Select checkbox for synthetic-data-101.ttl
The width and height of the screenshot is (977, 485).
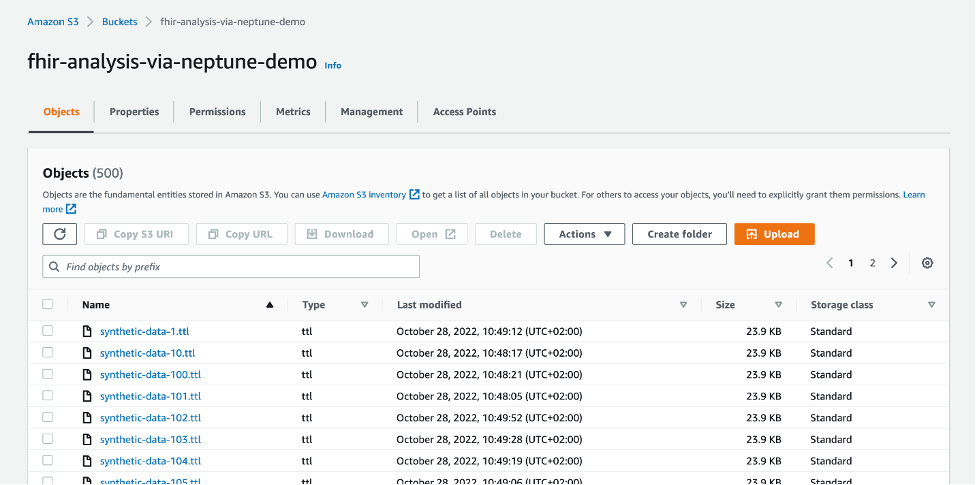pos(47,396)
